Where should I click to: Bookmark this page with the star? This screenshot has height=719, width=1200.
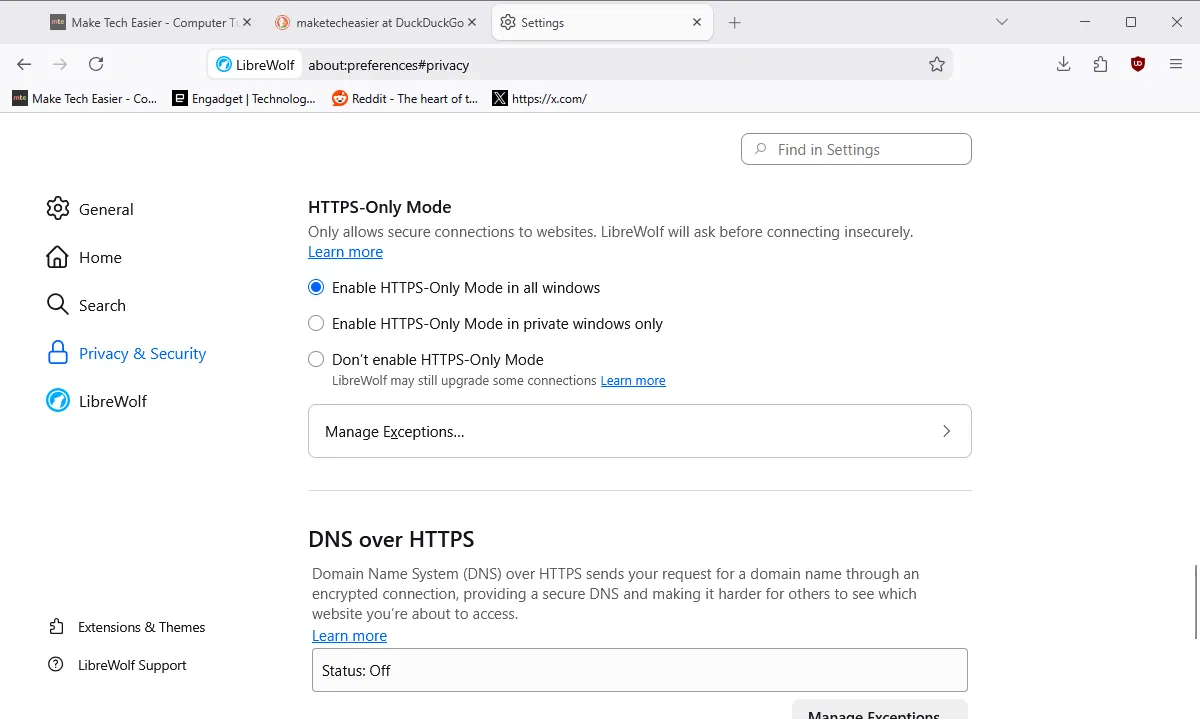pyautogui.click(x=937, y=64)
